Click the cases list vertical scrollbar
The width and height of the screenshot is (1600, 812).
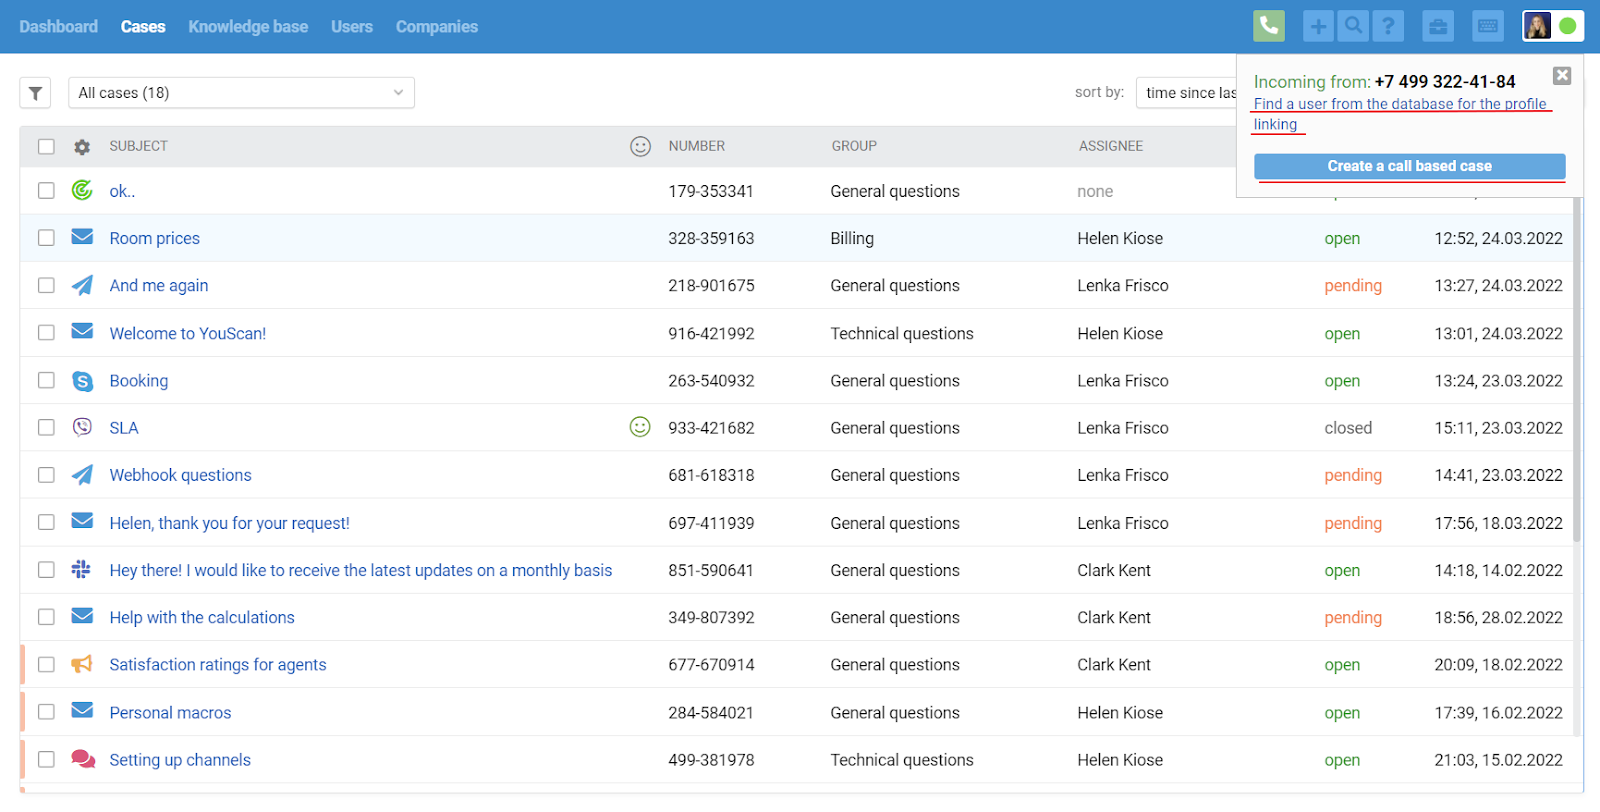point(1578,370)
